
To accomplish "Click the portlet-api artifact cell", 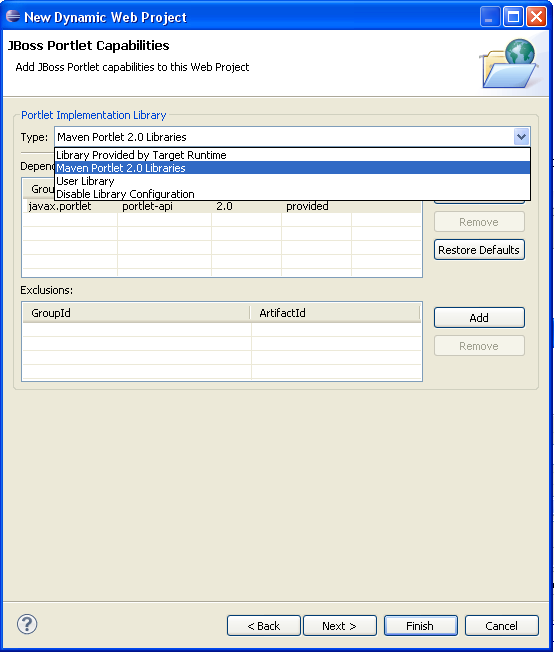I will [164, 206].
